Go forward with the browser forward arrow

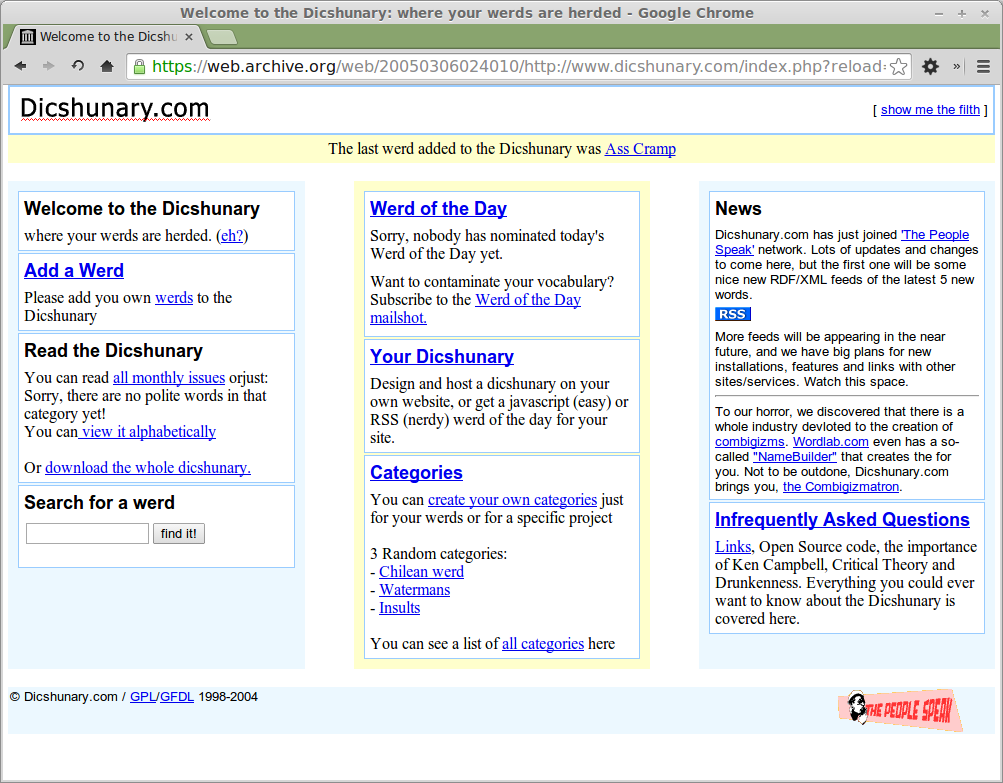point(49,66)
